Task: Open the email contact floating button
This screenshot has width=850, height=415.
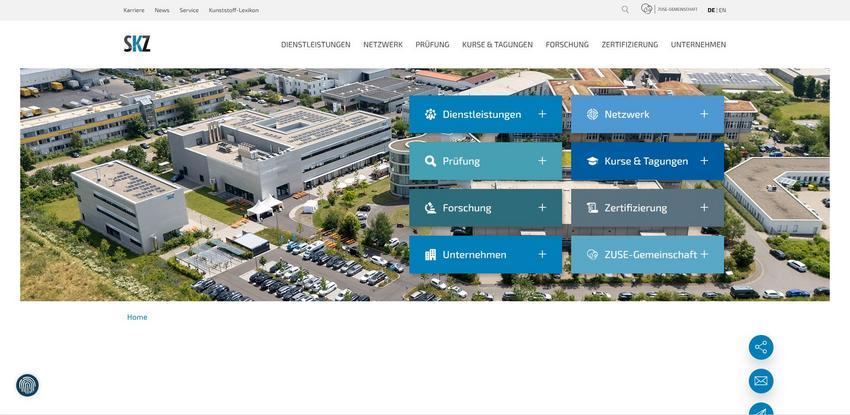Action: point(761,381)
